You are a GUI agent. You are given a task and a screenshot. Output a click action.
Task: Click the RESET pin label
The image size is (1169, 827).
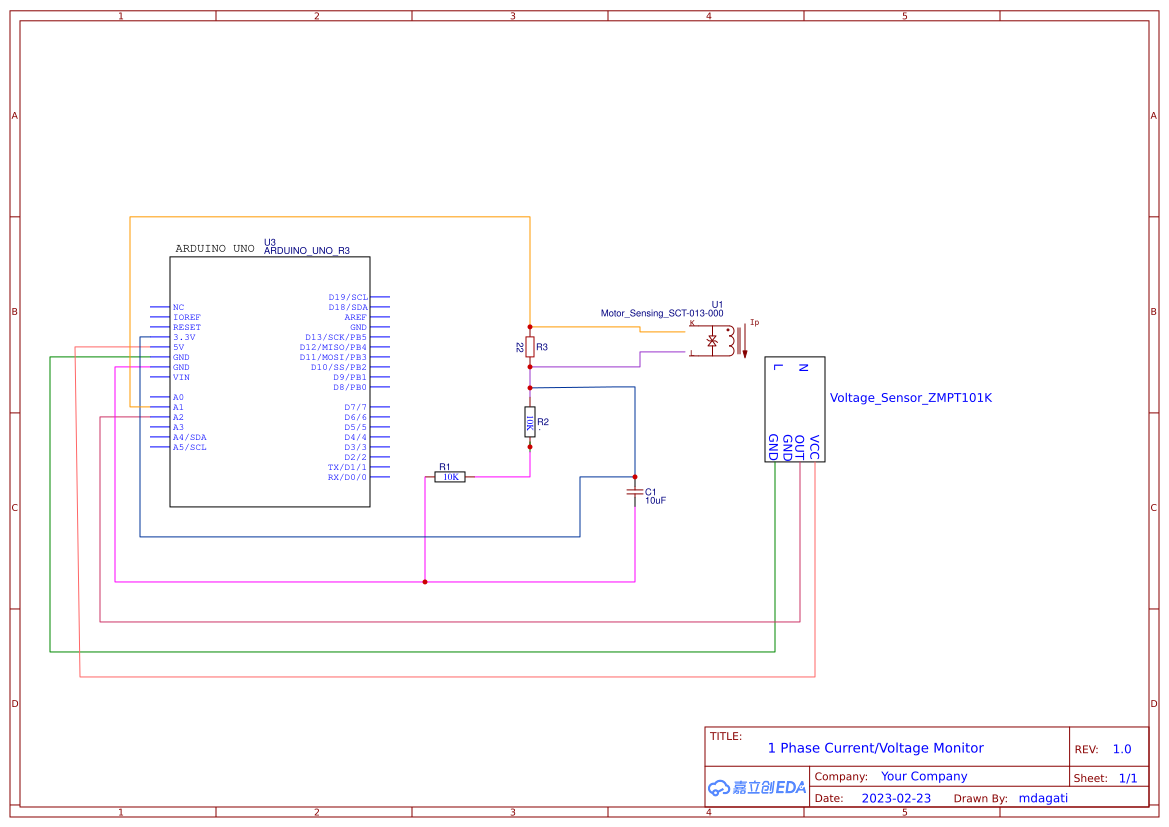coord(186,327)
